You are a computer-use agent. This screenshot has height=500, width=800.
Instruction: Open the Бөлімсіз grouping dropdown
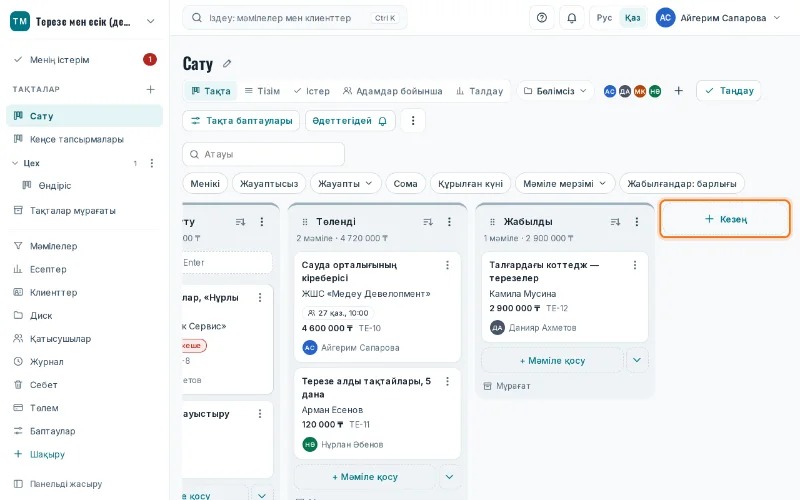555,91
